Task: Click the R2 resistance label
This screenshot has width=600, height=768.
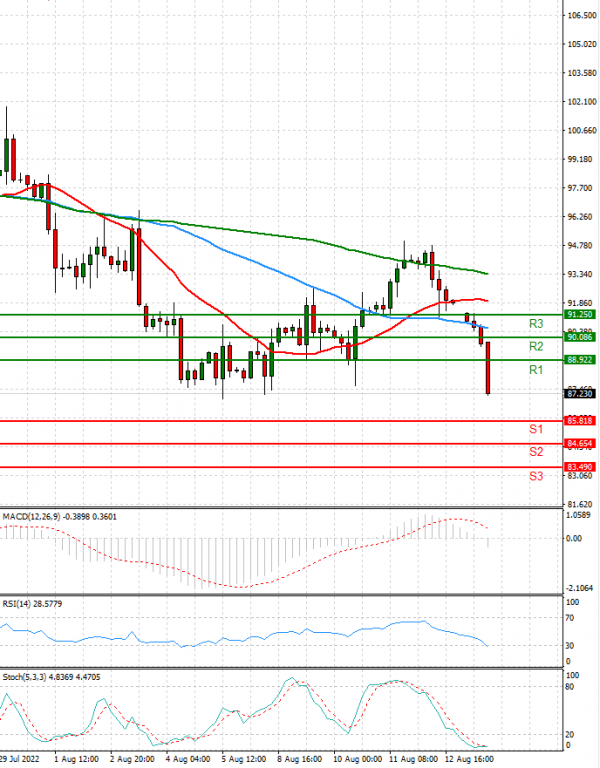Action: pos(536,346)
